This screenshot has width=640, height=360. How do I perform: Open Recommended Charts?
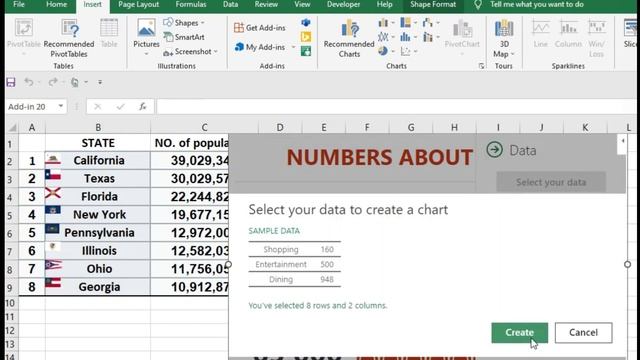(349, 38)
